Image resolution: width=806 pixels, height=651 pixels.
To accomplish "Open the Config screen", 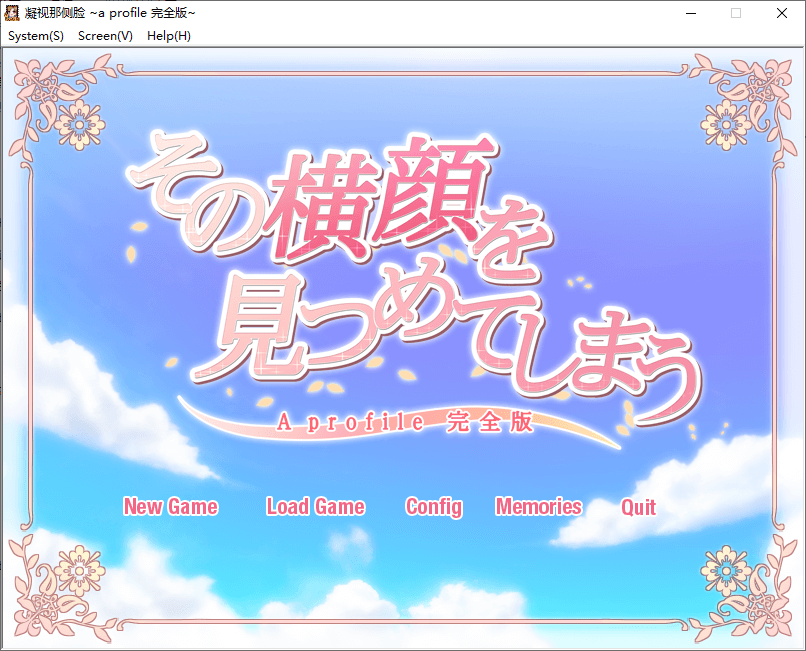I will (434, 507).
